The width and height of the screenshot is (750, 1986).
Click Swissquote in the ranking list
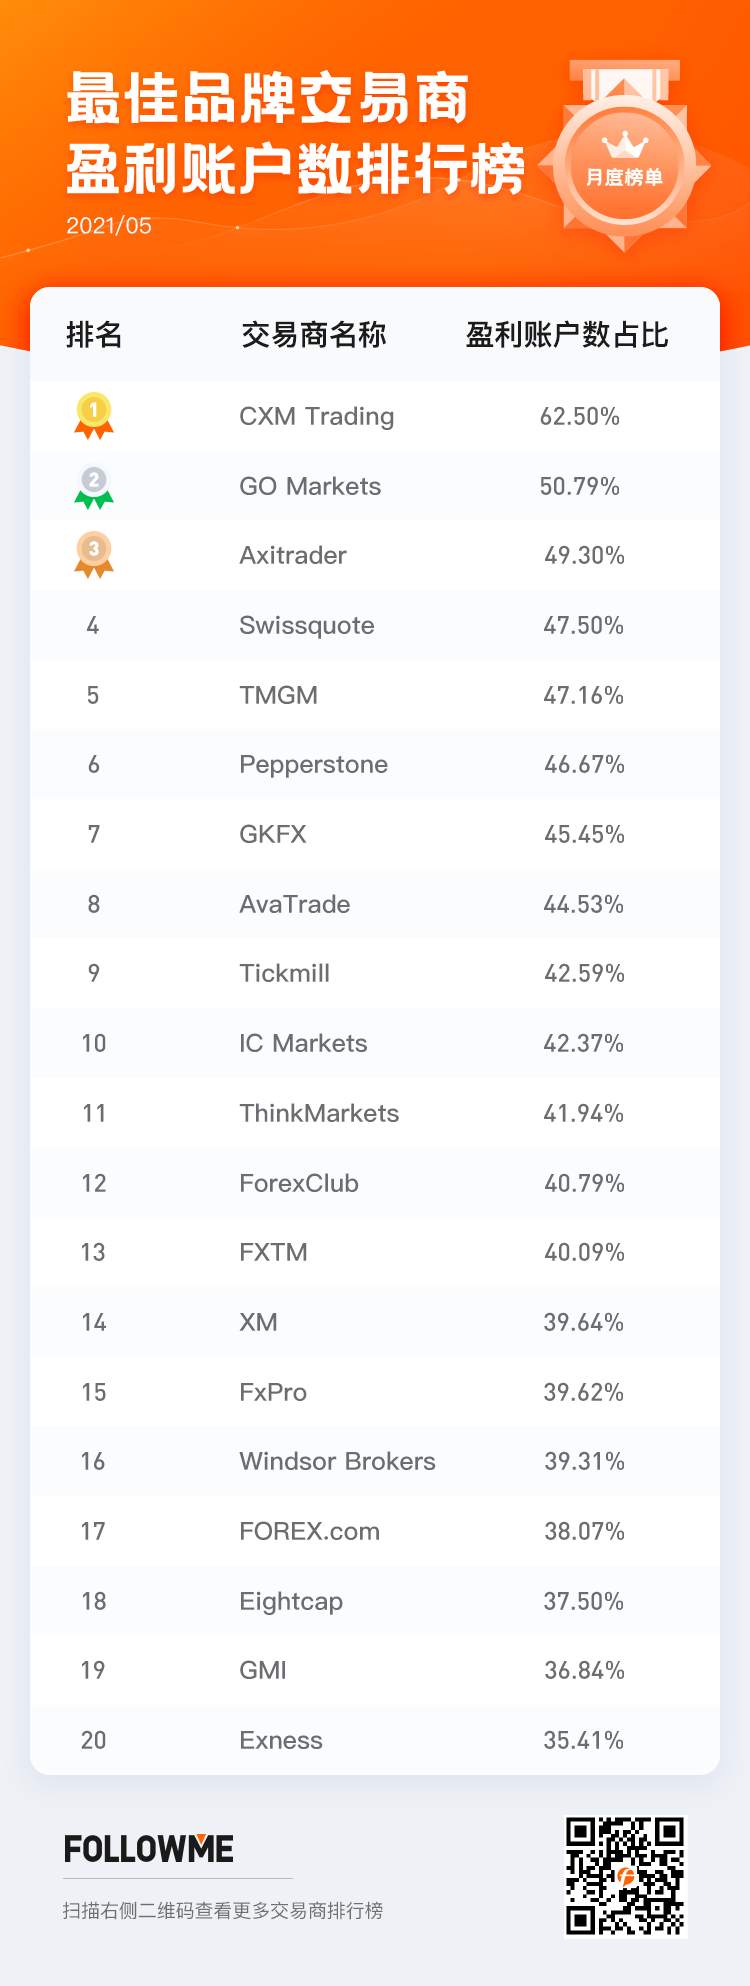point(307,625)
